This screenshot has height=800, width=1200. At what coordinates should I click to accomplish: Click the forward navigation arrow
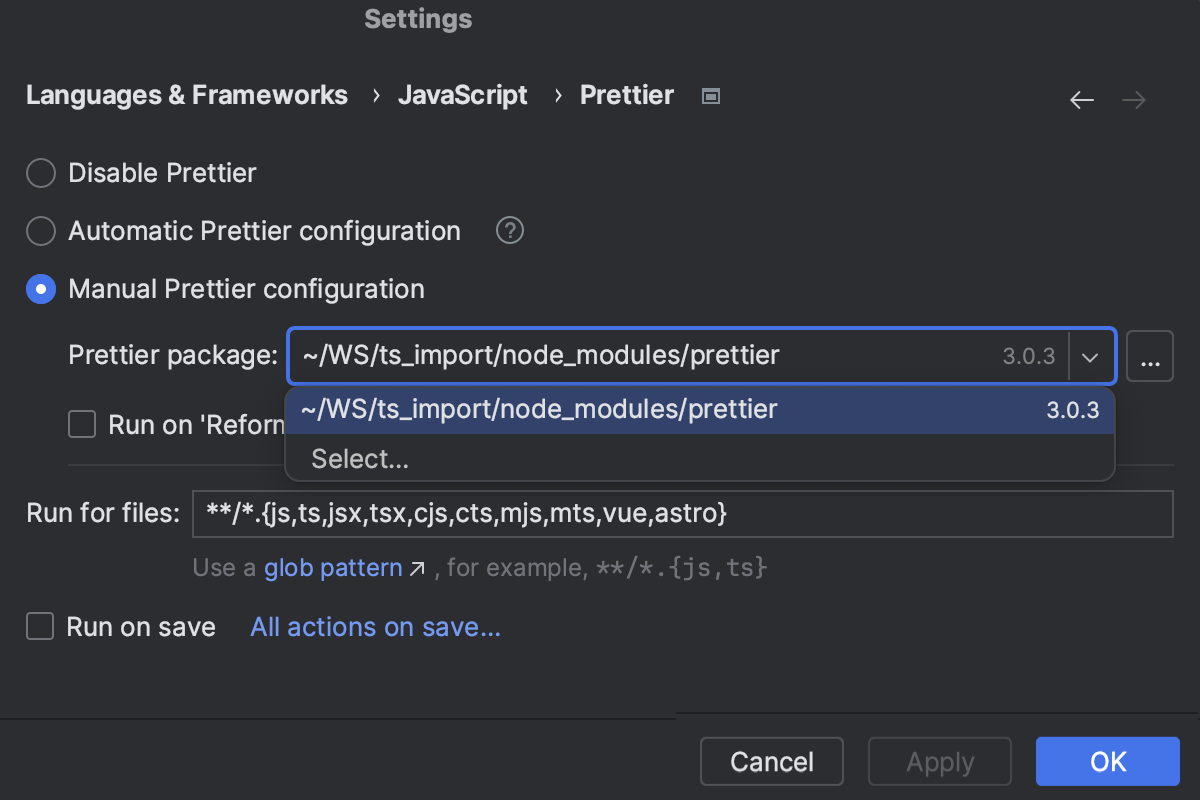tap(1133, 99)
